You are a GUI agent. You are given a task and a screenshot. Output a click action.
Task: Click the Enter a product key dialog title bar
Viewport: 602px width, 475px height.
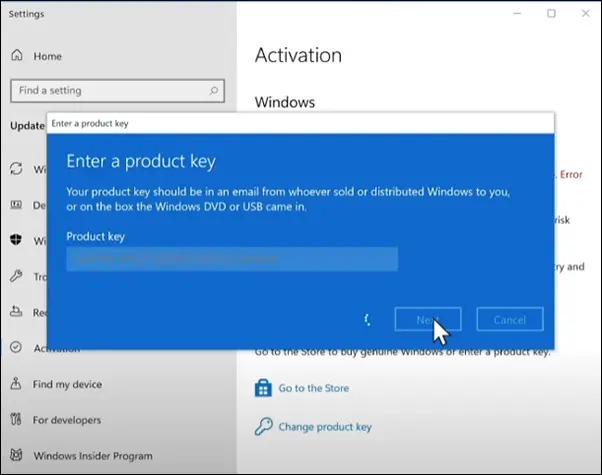tap(301, 123)
